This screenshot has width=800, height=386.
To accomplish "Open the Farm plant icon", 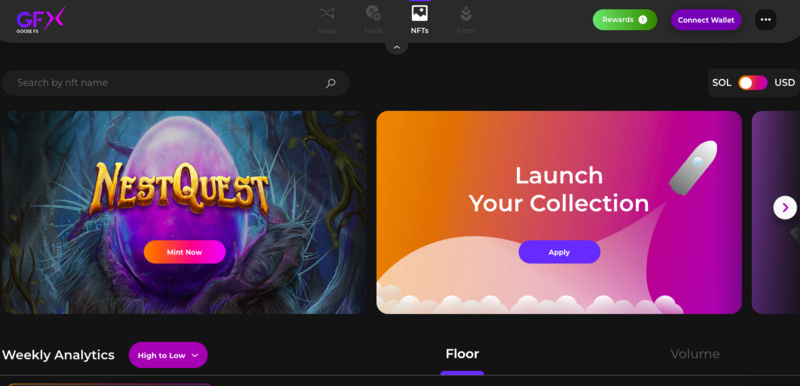I will coord(466,13).
